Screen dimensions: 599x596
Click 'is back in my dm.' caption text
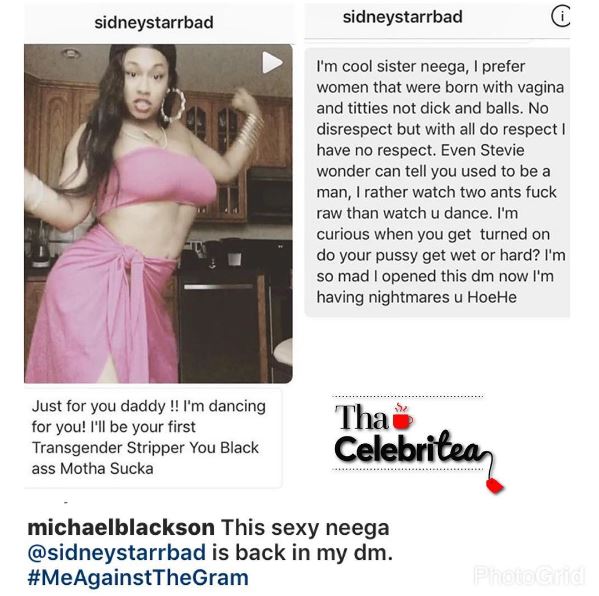[302, 552]
